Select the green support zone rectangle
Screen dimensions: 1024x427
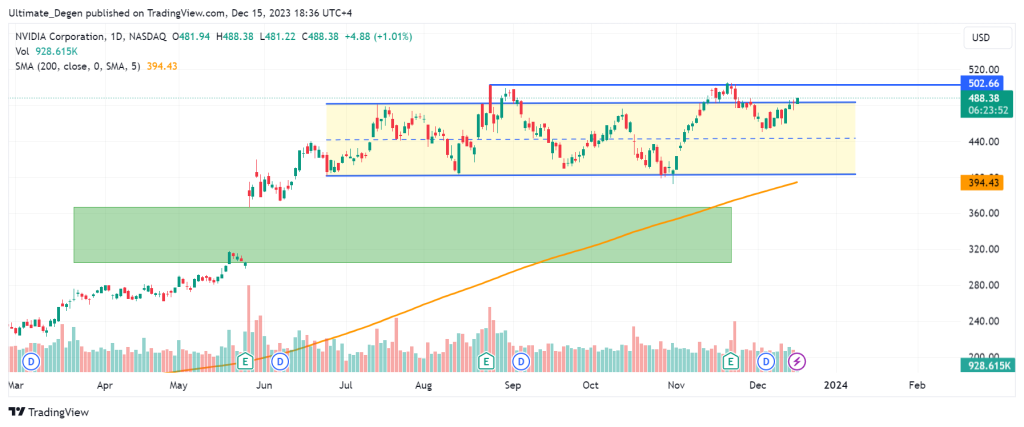tap(402, 235)
